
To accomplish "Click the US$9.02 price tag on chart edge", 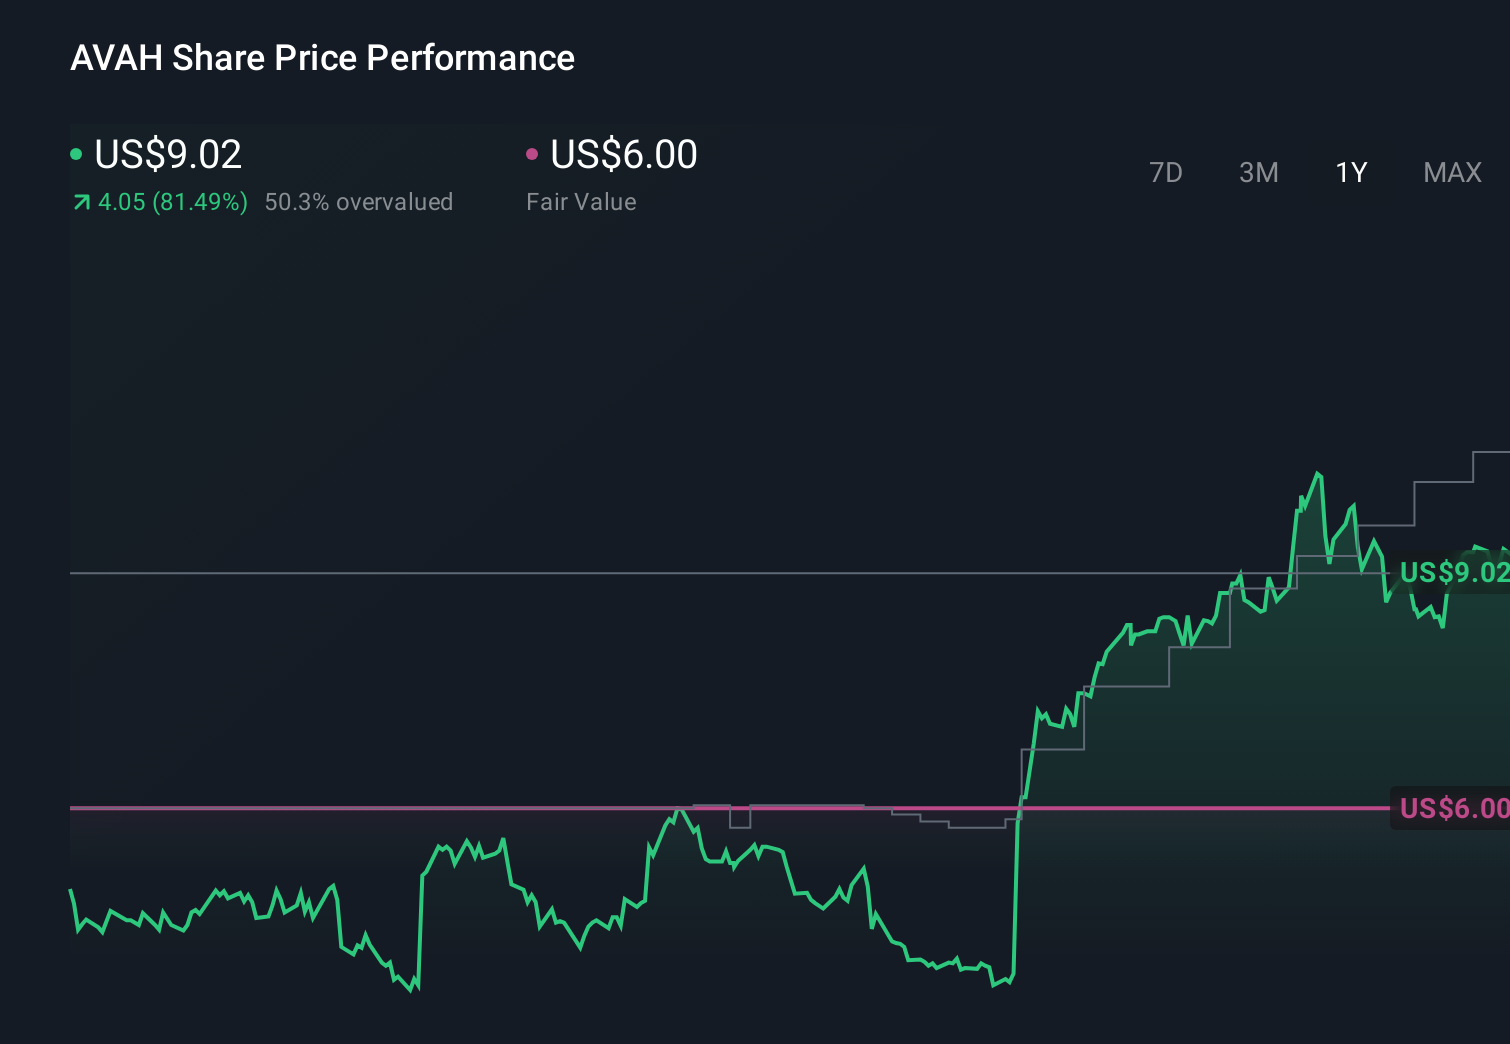I will (1454, 573).
